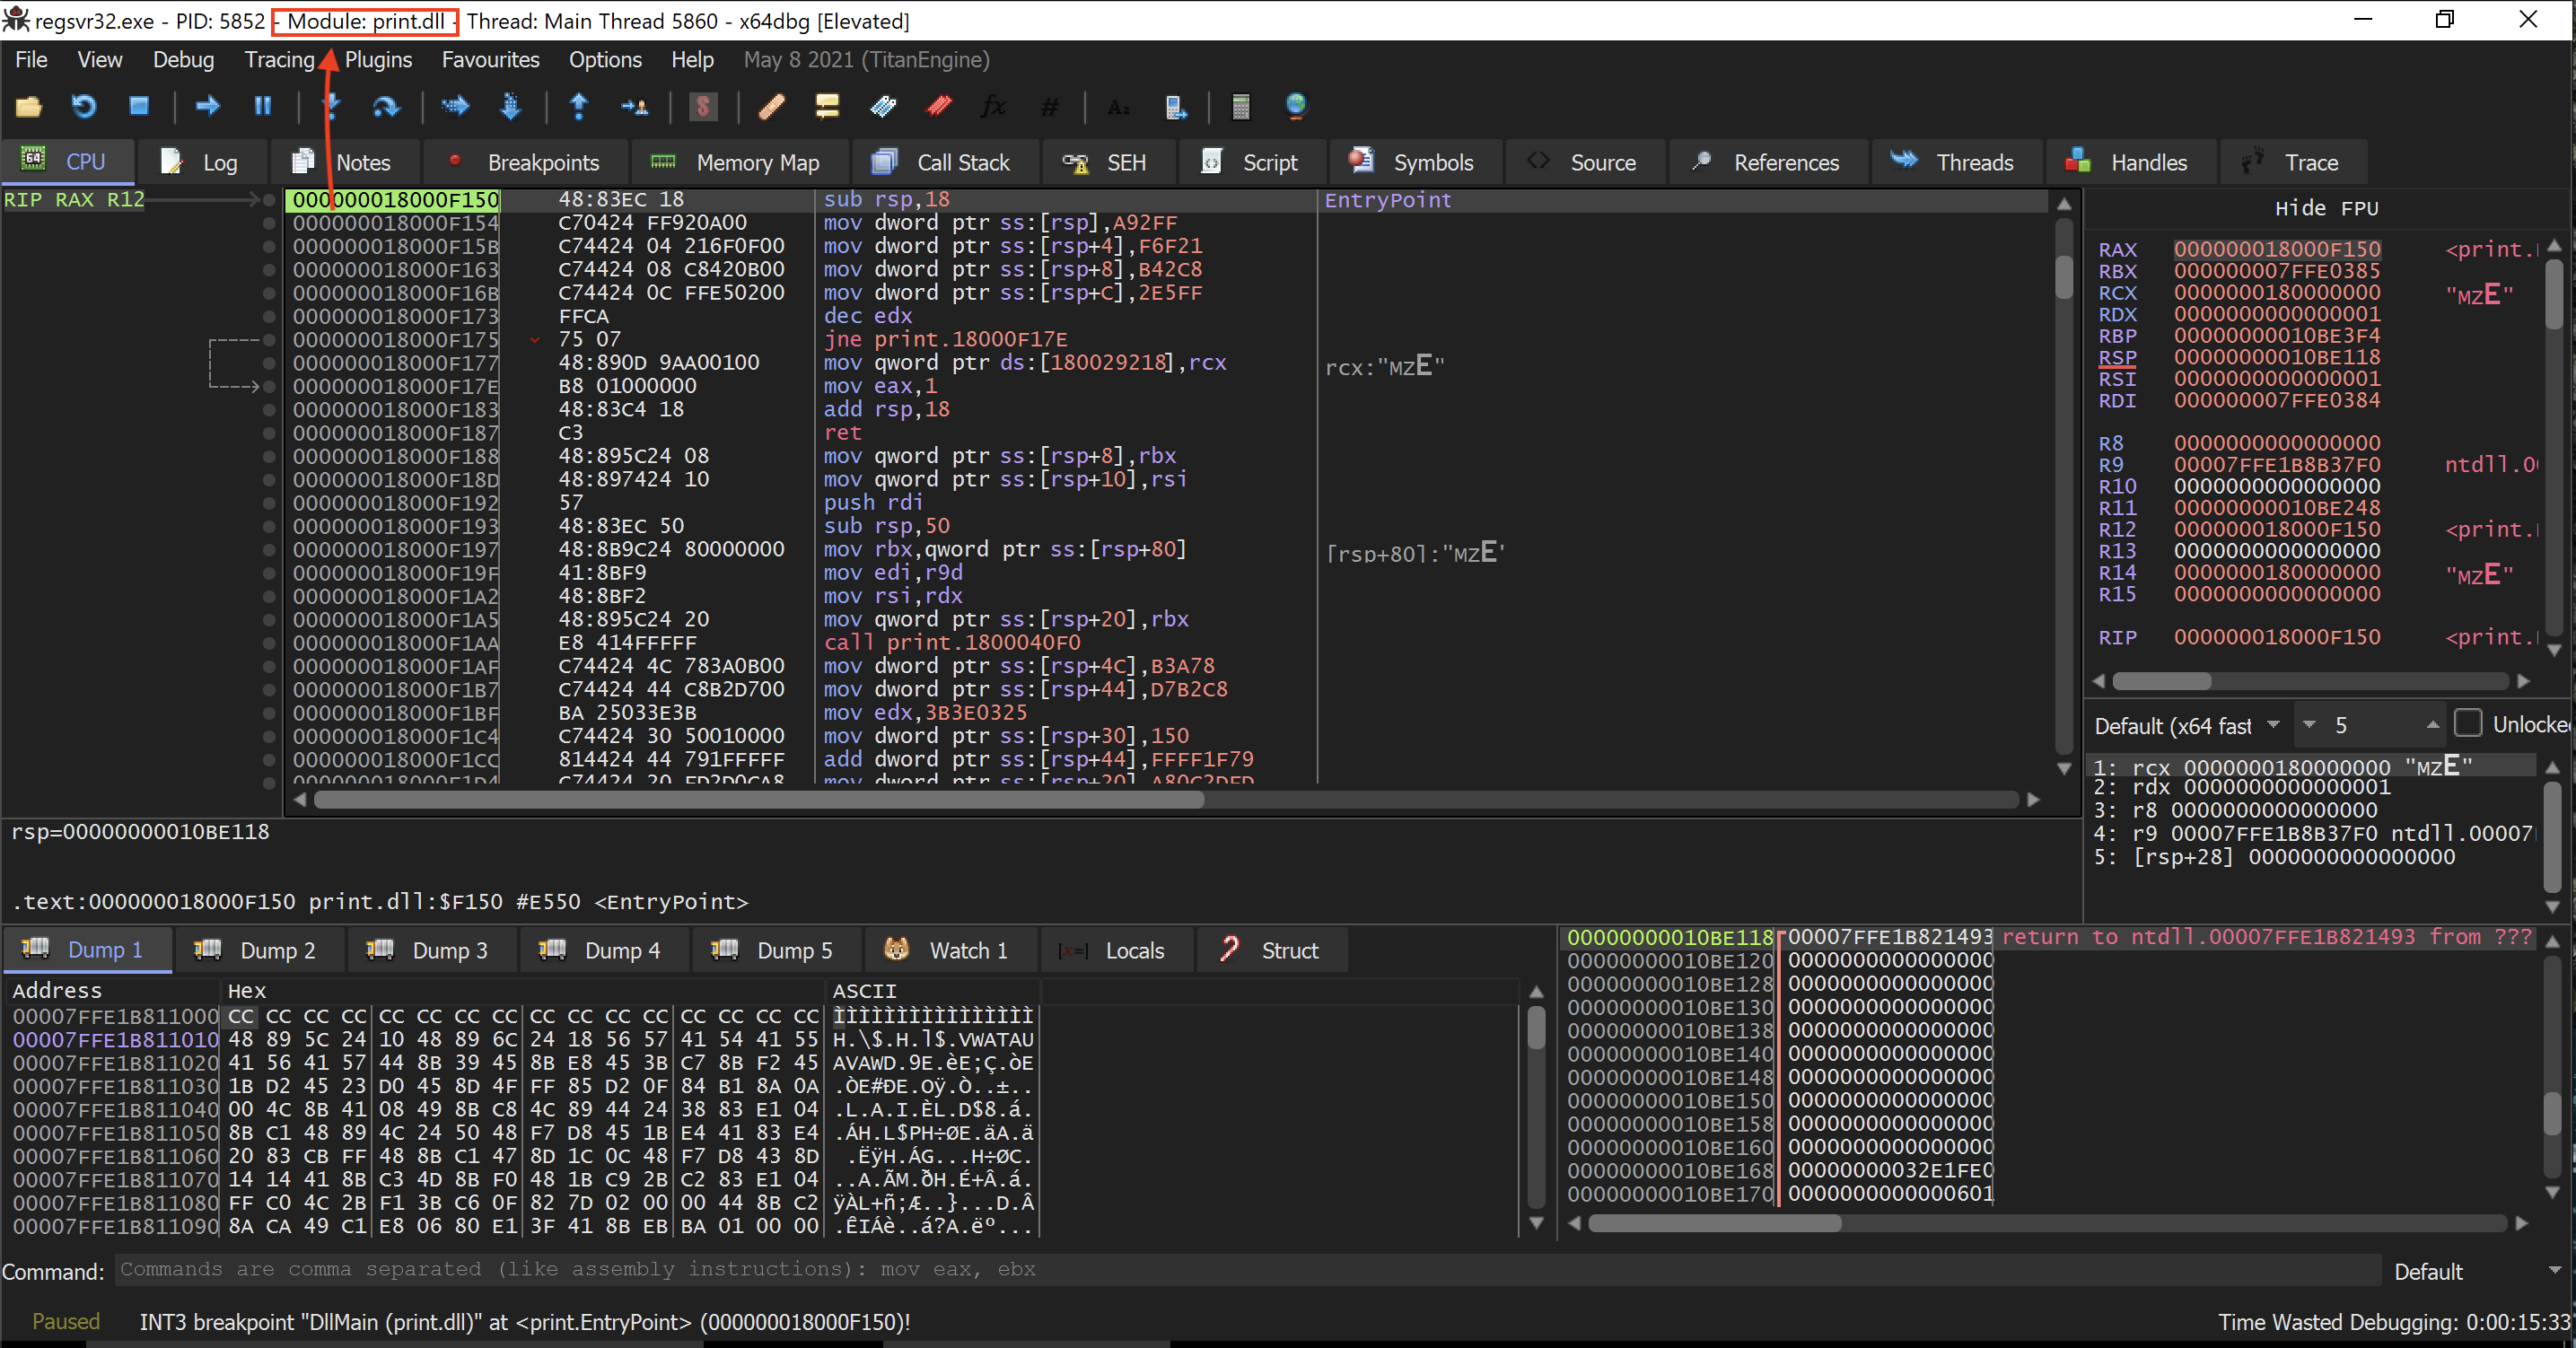Open bookmarks with the red bookmark icon

[x=939, y=107]
